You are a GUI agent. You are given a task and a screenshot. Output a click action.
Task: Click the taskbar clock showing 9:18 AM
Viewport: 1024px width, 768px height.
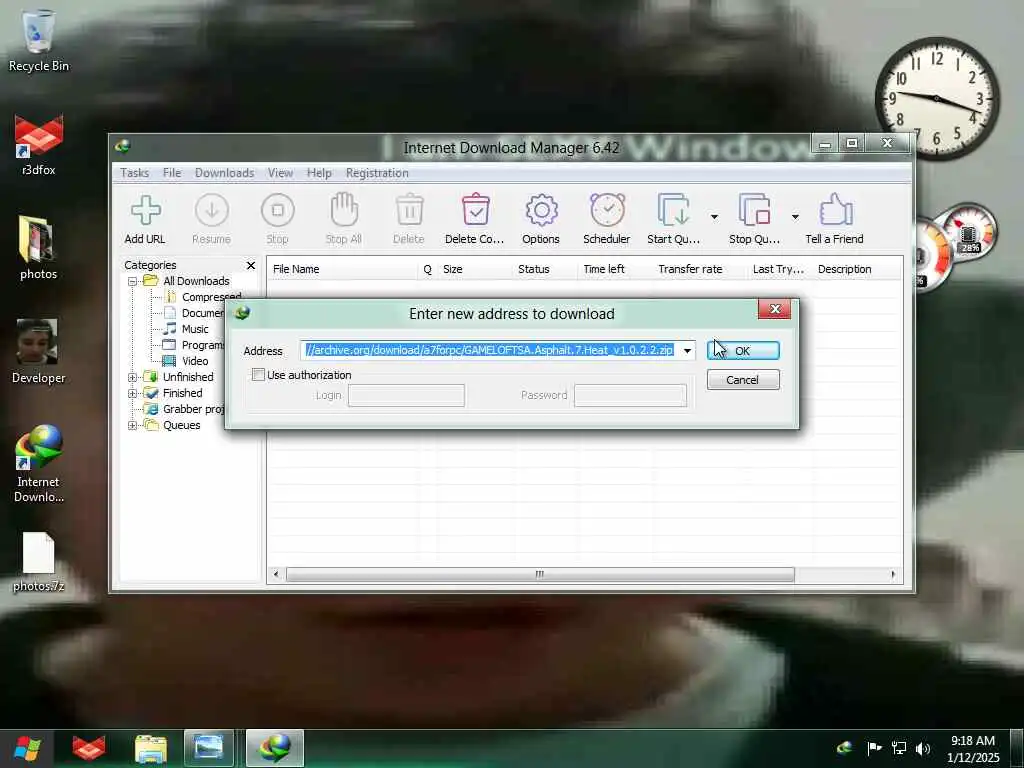point(973,749)
